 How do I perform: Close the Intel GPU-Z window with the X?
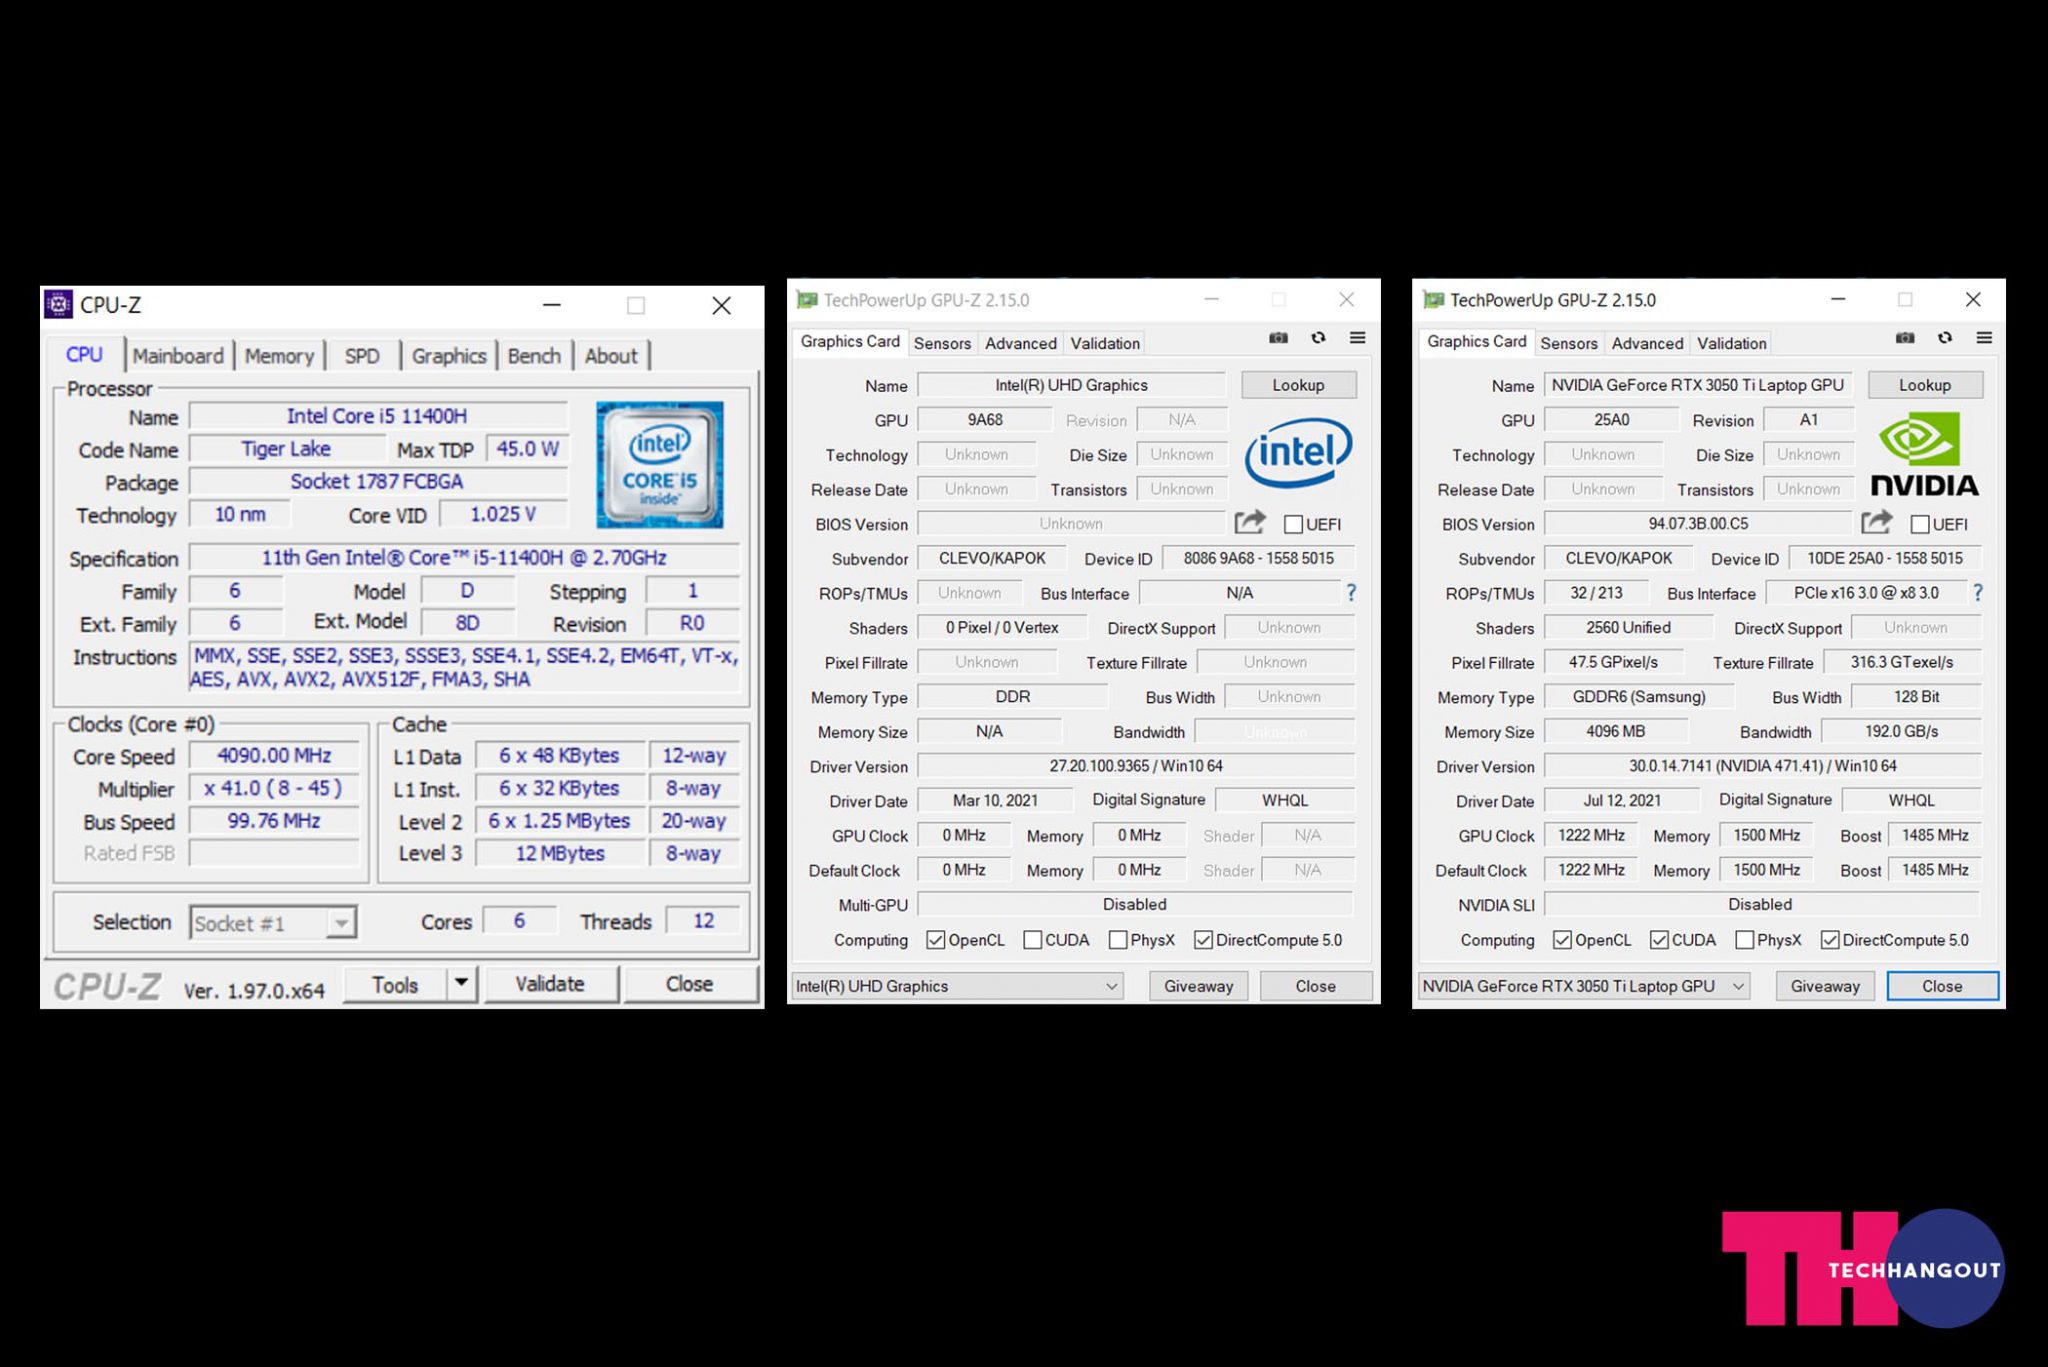1347,300
